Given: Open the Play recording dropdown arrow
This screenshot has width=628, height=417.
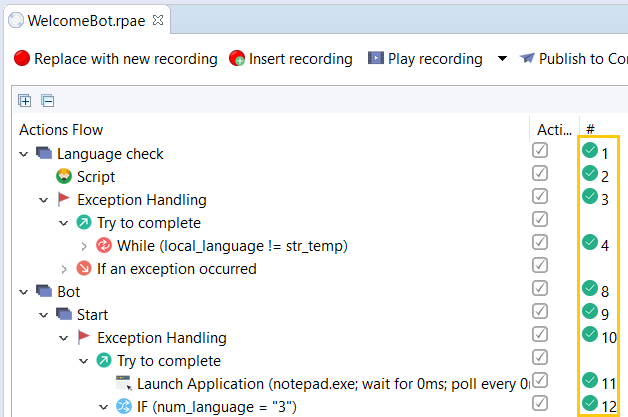Looking at the screenshot, I should pos(502,58).
